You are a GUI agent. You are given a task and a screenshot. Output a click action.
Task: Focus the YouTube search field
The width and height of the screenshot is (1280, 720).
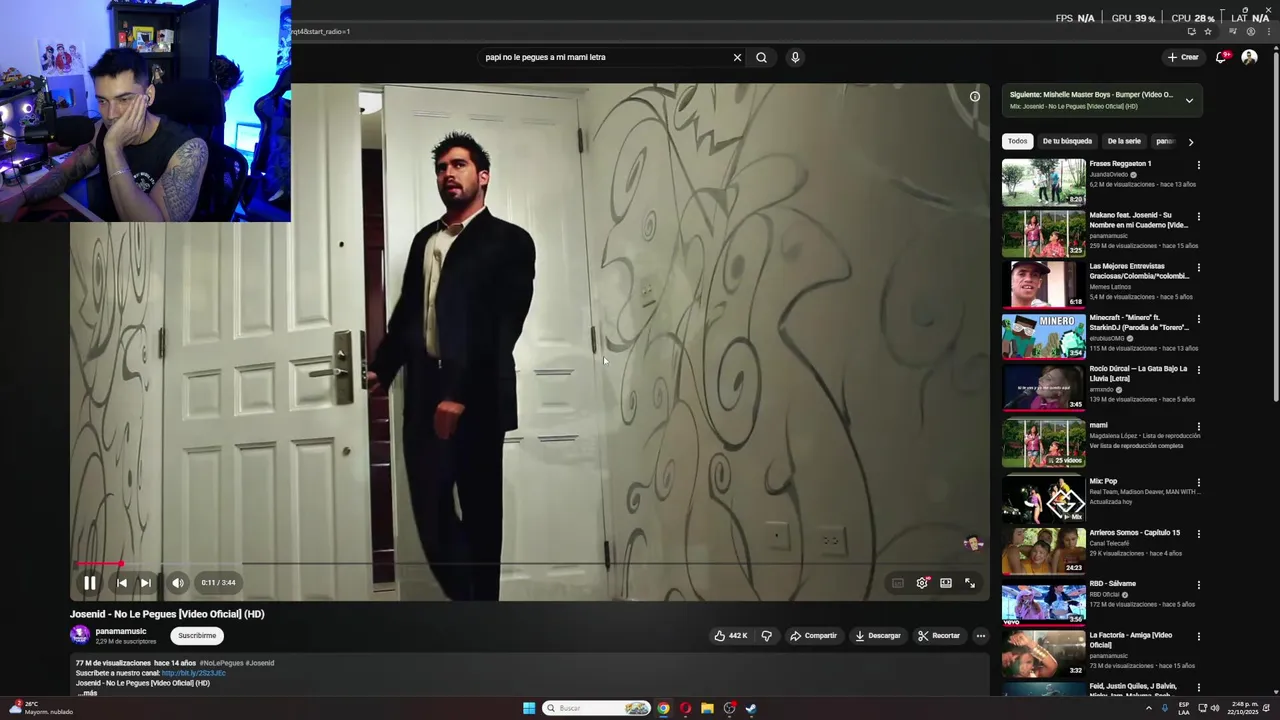pos(605,57)
